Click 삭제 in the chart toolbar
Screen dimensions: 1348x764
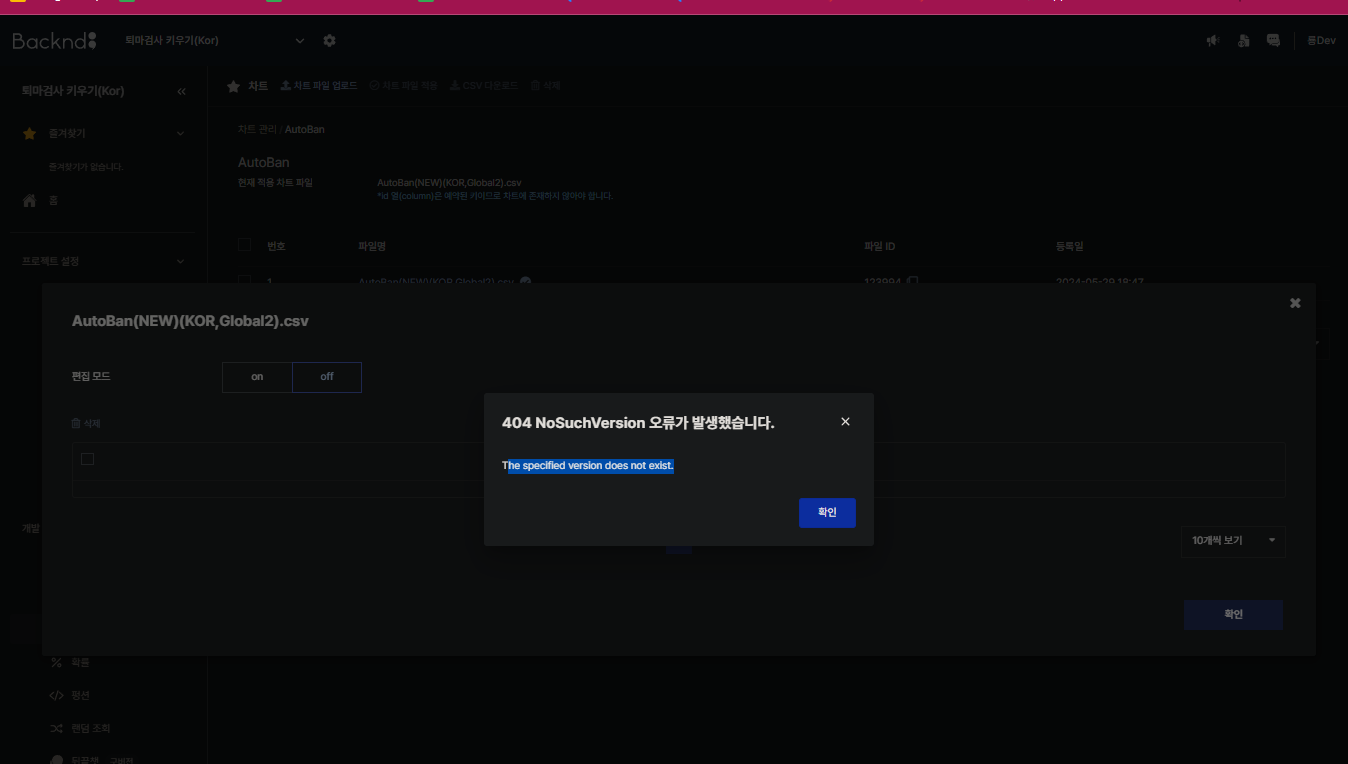[545, 86]
